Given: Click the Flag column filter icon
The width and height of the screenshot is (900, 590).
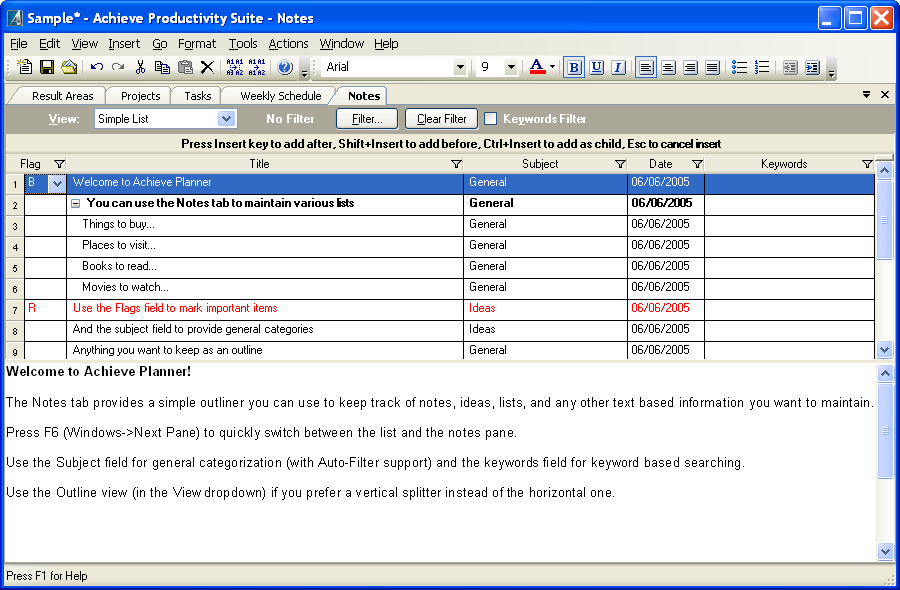Looking at the screenshot, I should tap(59, 164).
